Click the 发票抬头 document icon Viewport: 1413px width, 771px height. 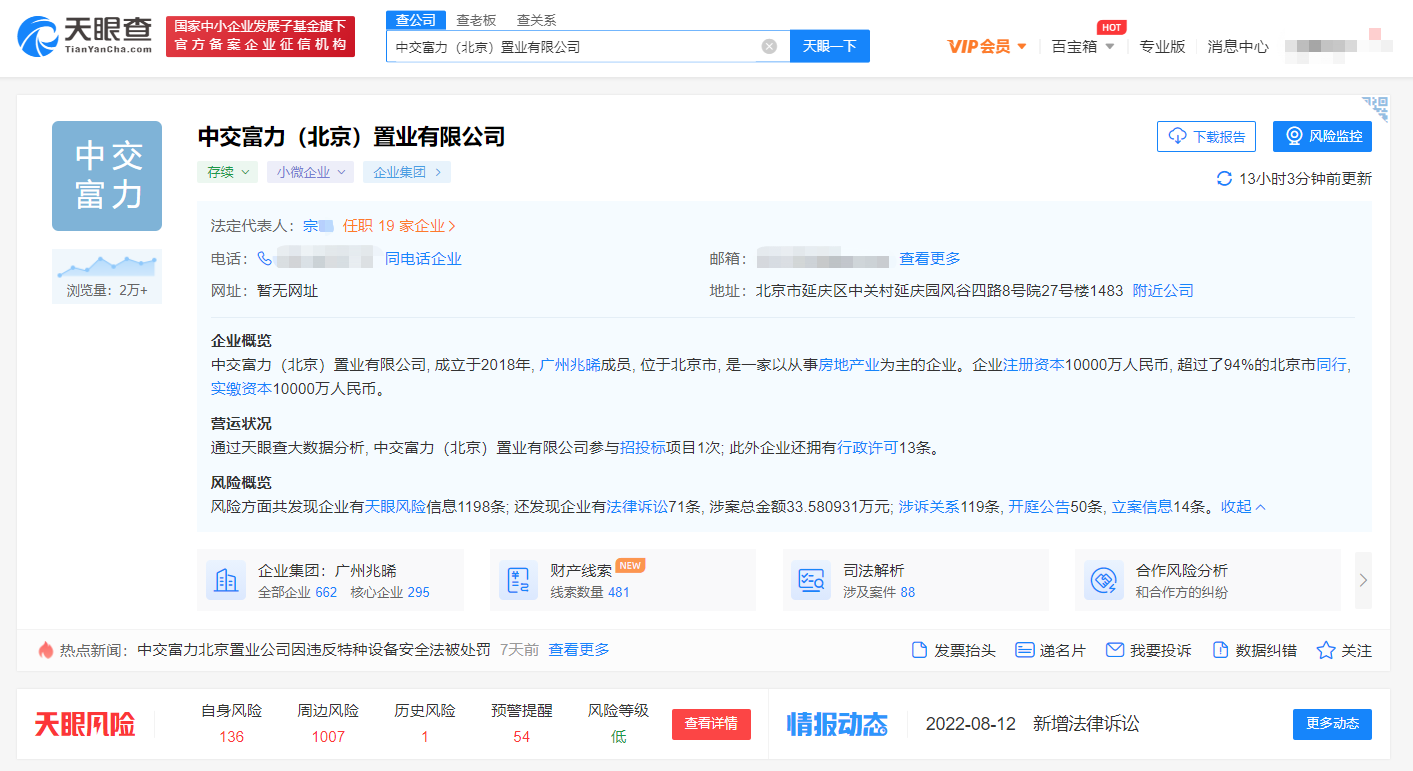(x=919, y=650)
